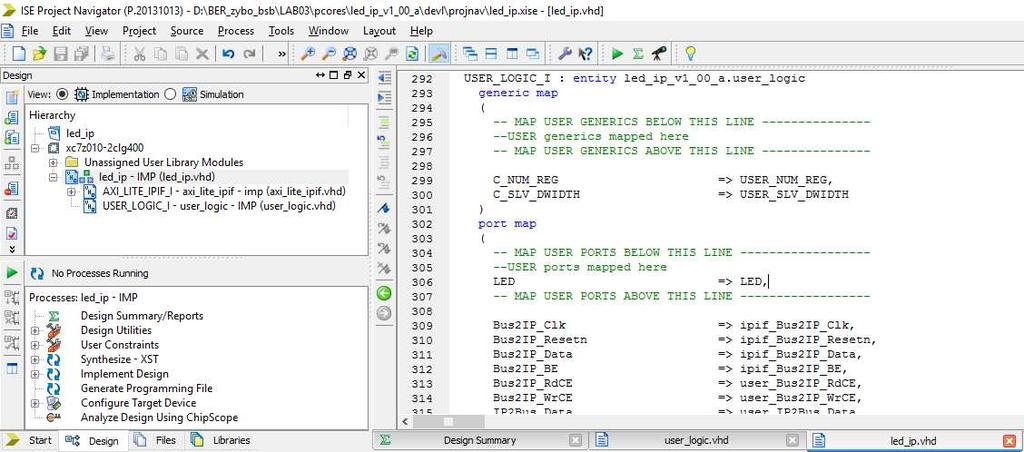Expand the AXI_LITE_IPIF_I hierarchy node

pyautogui.click(x=71, y=191)
